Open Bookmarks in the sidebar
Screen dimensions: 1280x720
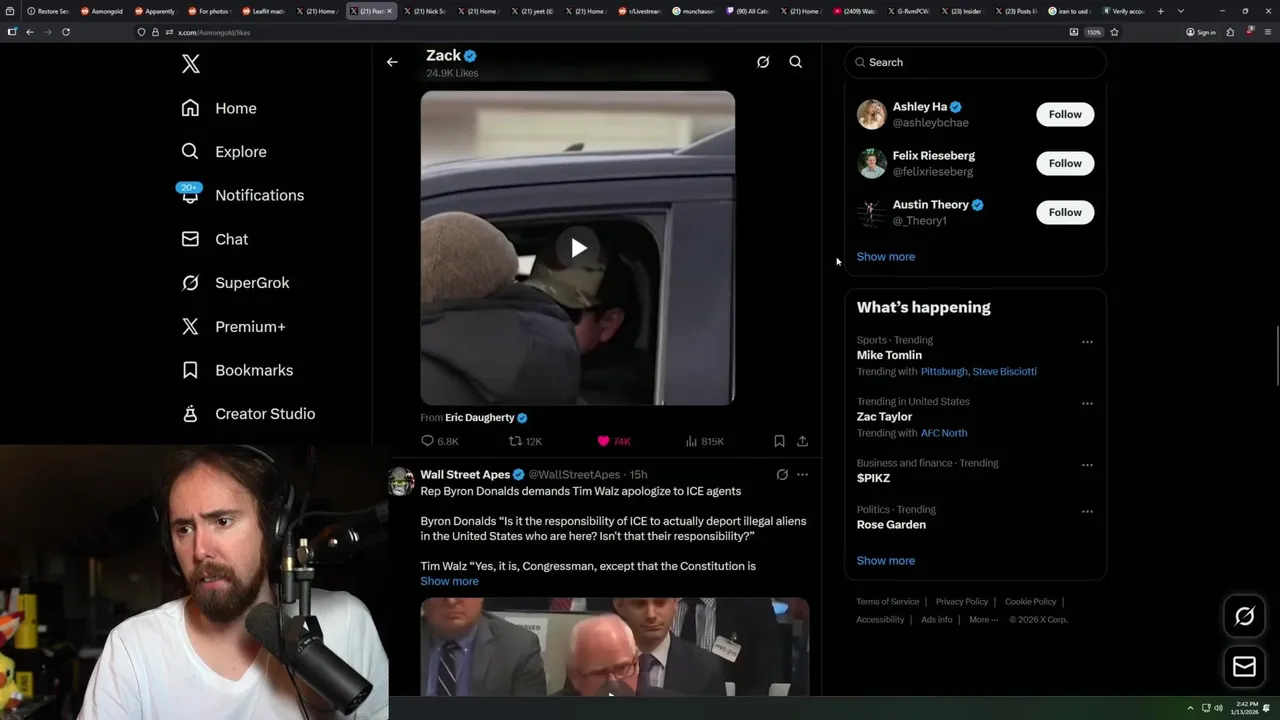click(x=237, y=370)
